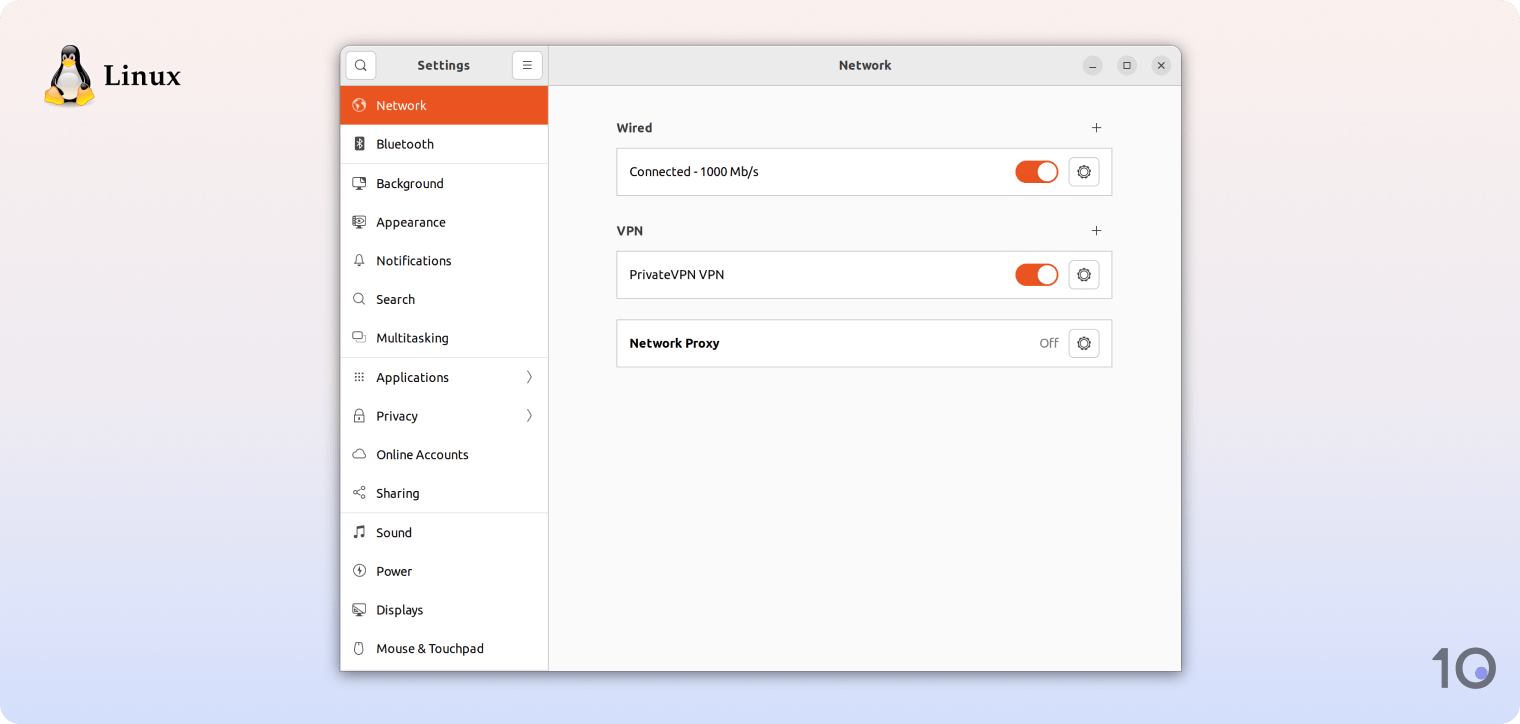This screenshot has height=724, width=1520.
Task: Maximize the Settings window
Action: tap(1127, 65)
